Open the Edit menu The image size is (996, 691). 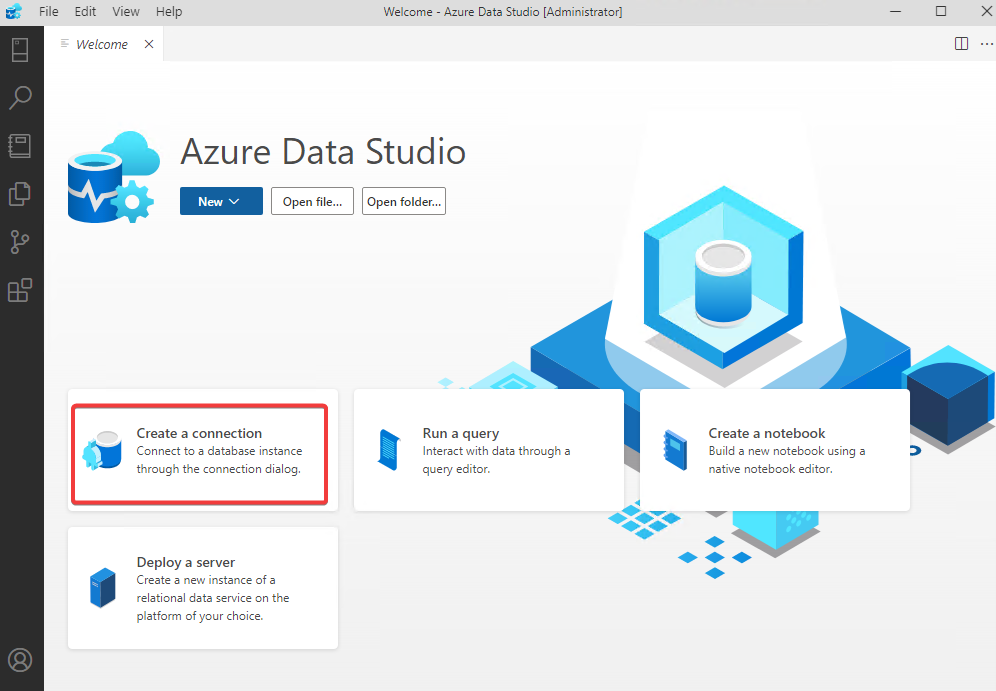(x=85, y=11)
